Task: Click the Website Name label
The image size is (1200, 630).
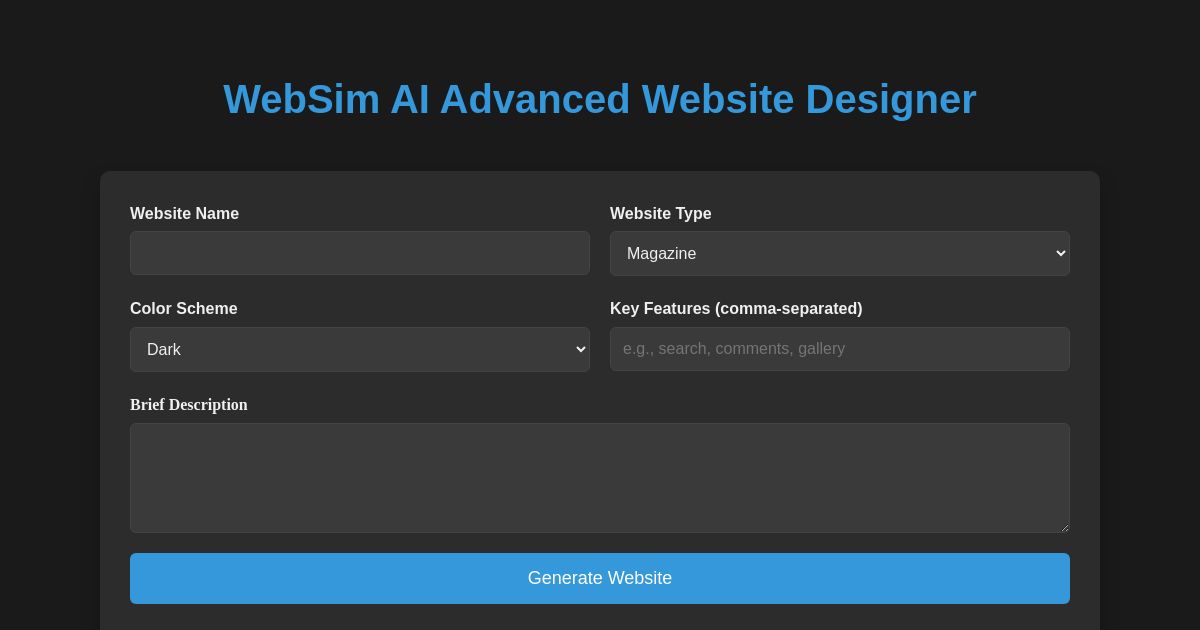Action: pos(184,214)
